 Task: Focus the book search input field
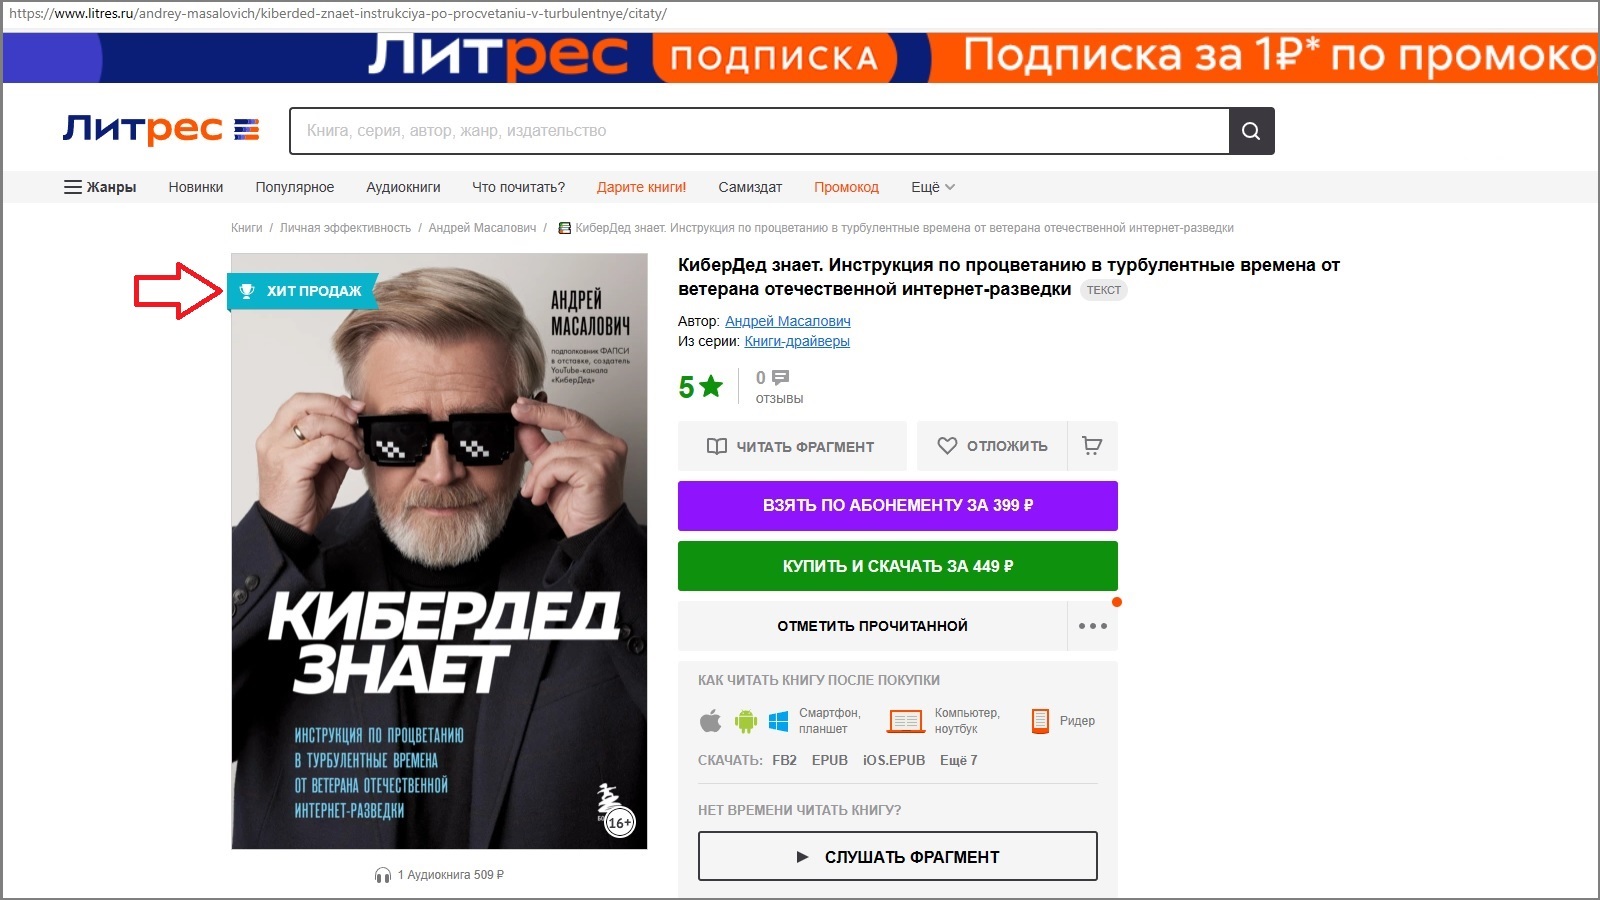[x=759, y=131]
